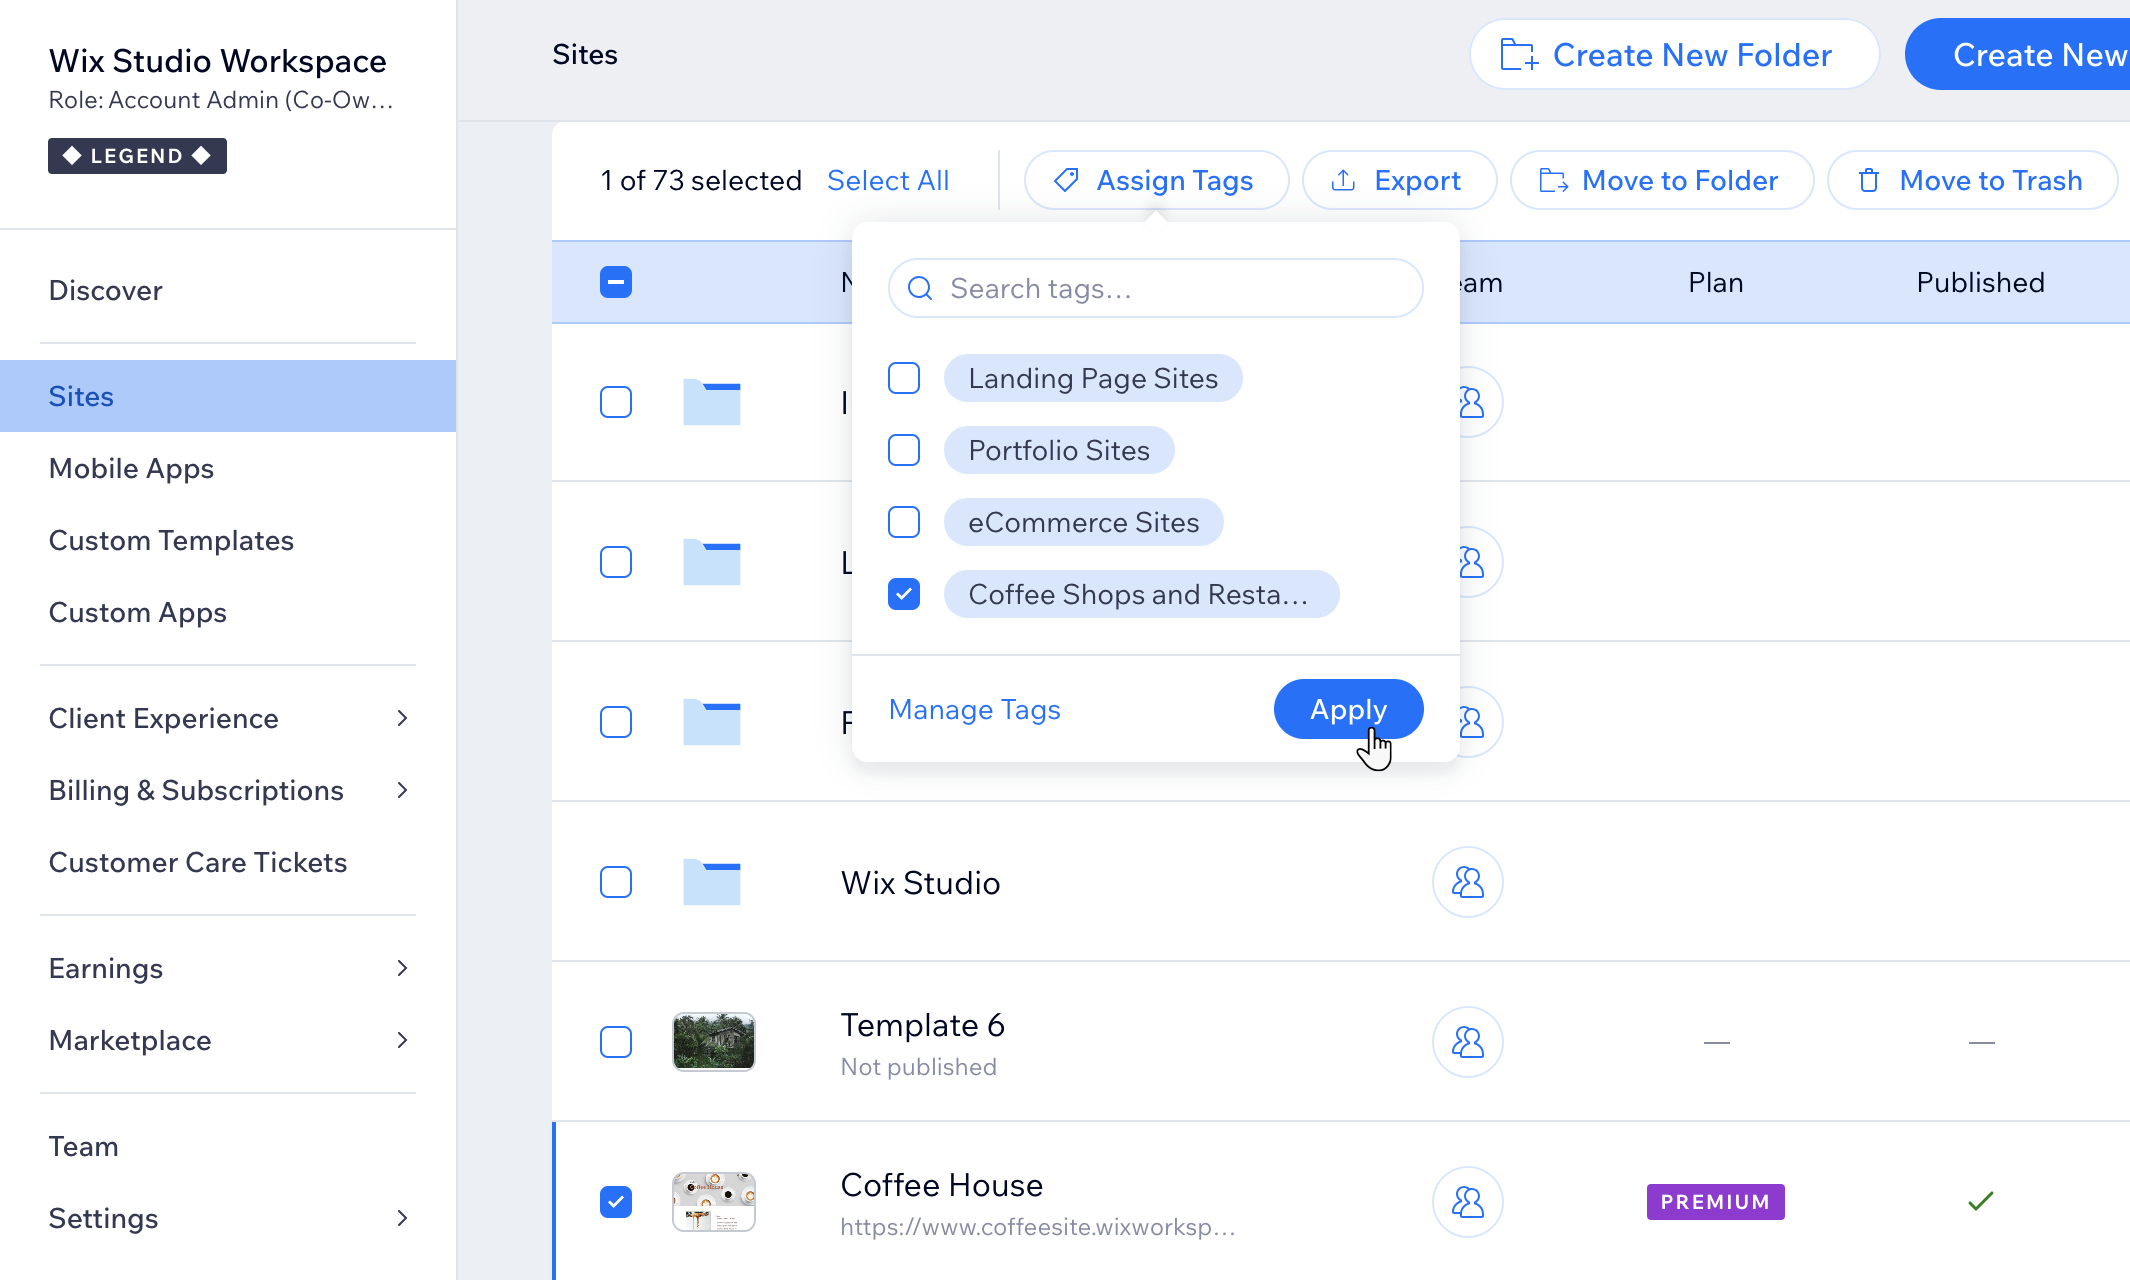The width and height of the screenshot is (2130, 1280).
Task: Expand Billing & Subscriptions chevron
Action: (402, 790)
